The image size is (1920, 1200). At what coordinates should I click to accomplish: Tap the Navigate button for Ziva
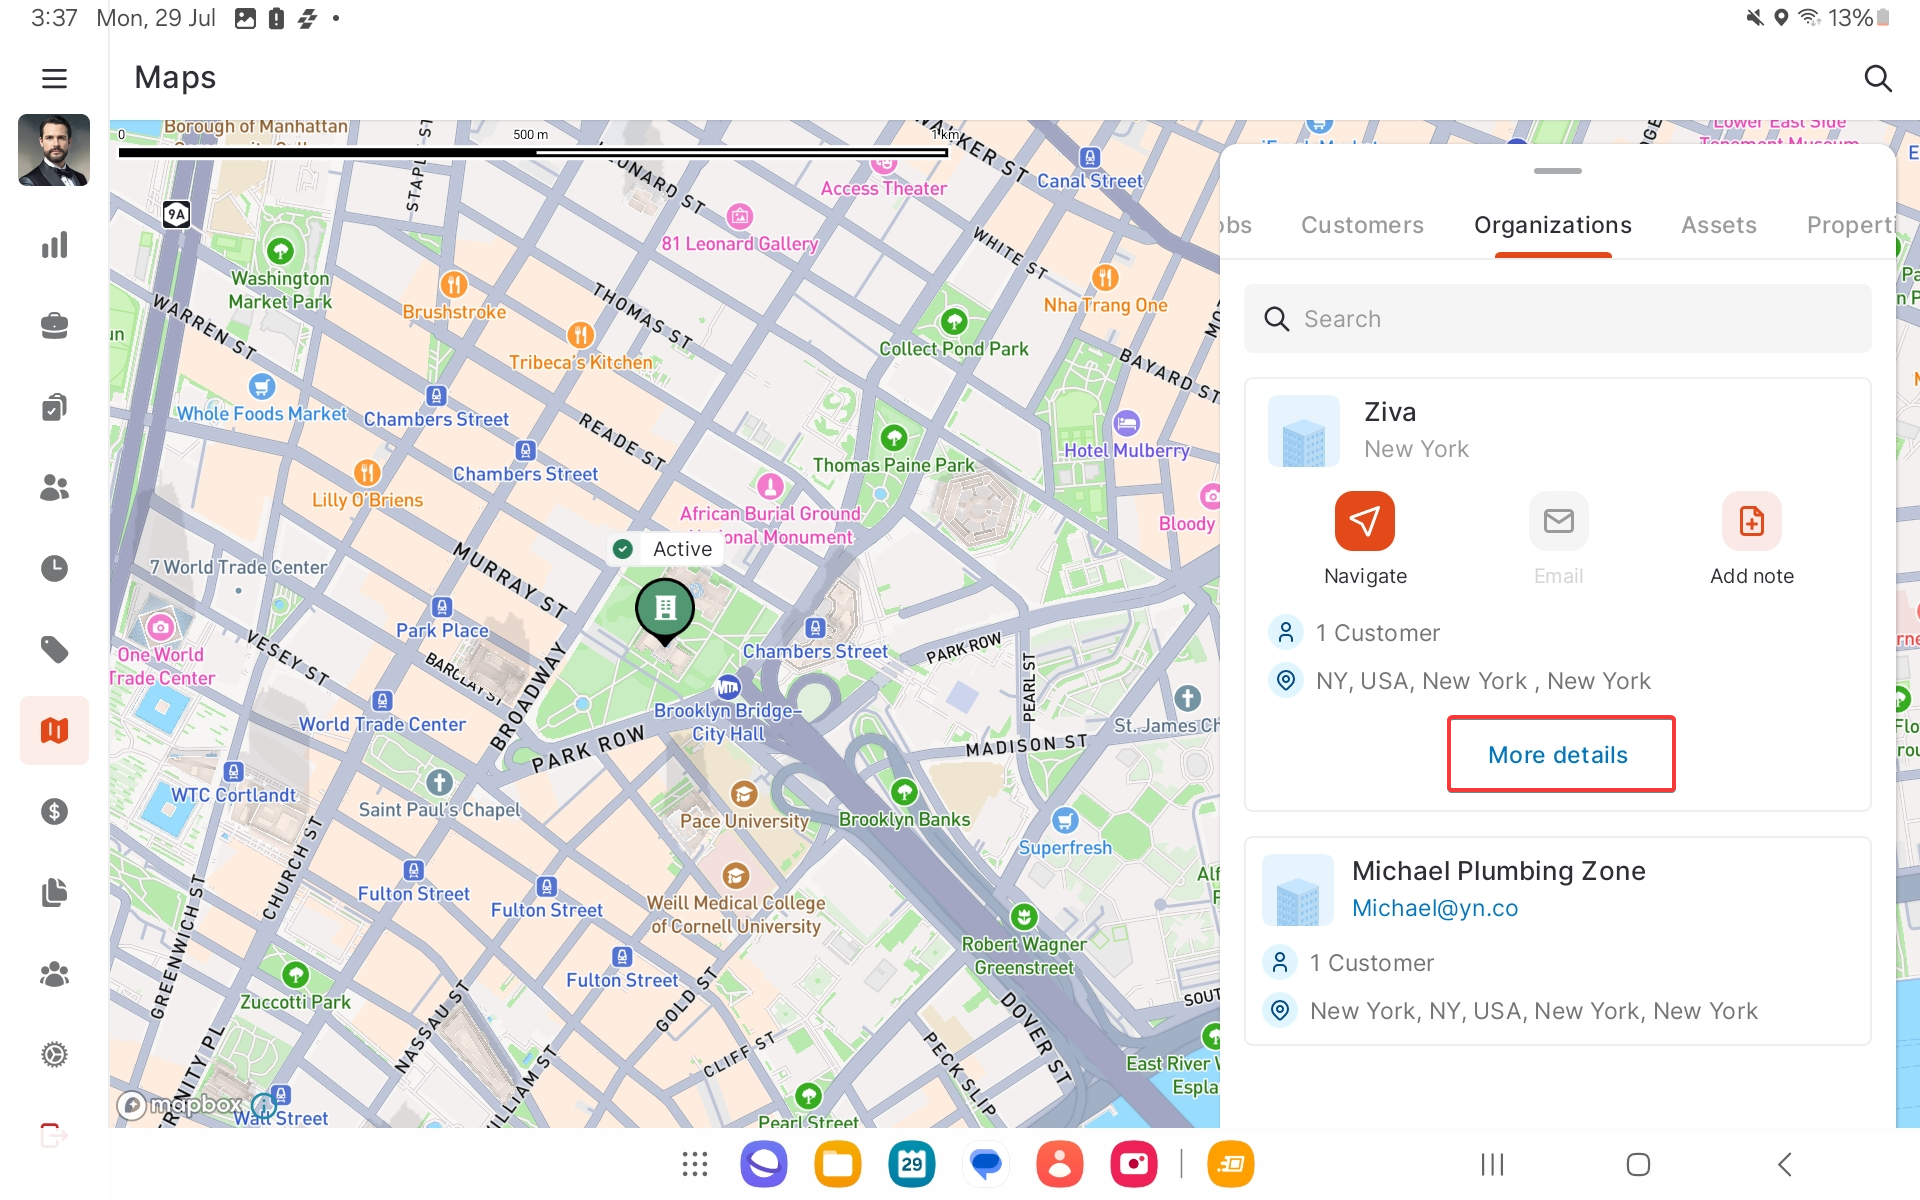click(1364, 522)
